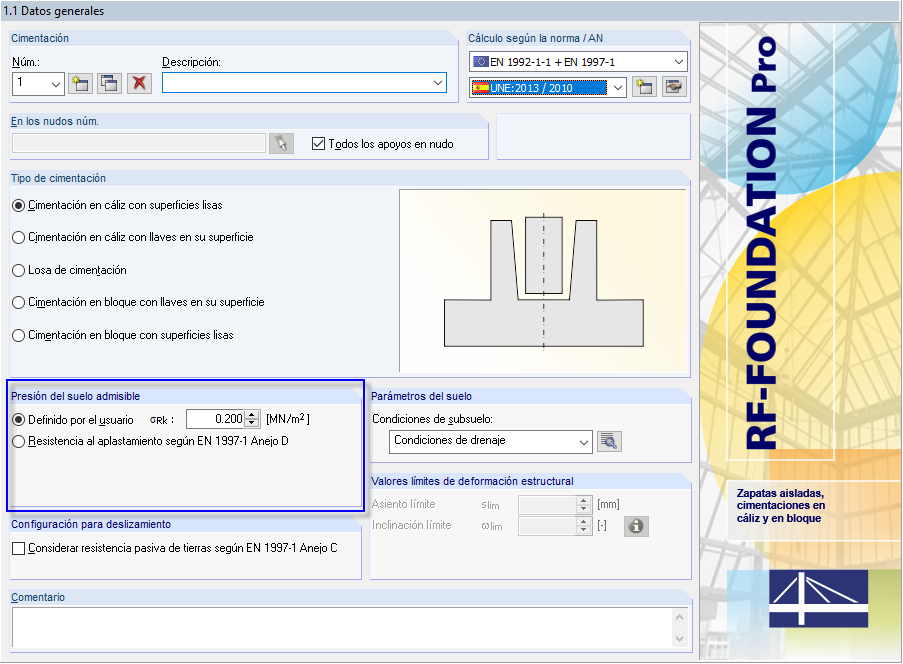Screen dimensions: 903x664
Task: Delete the foundation with the red X icon
Action: pos(139,84)
